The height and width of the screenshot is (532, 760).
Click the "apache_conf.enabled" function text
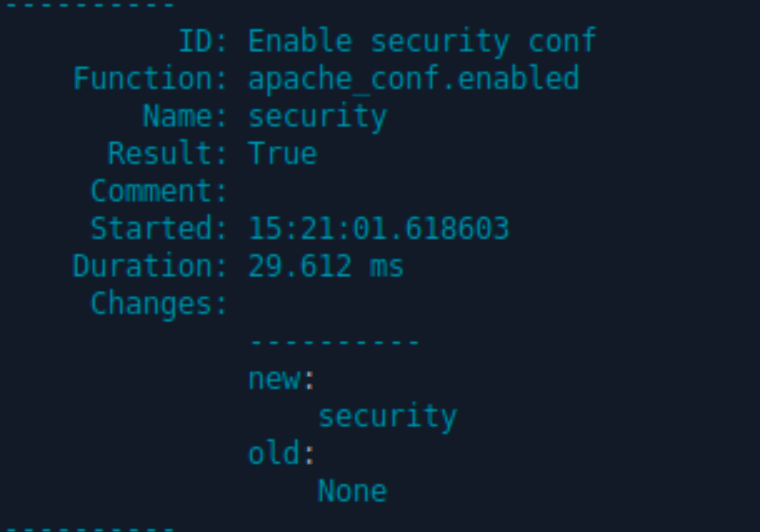pyautogui.click(x=413, y=78)
